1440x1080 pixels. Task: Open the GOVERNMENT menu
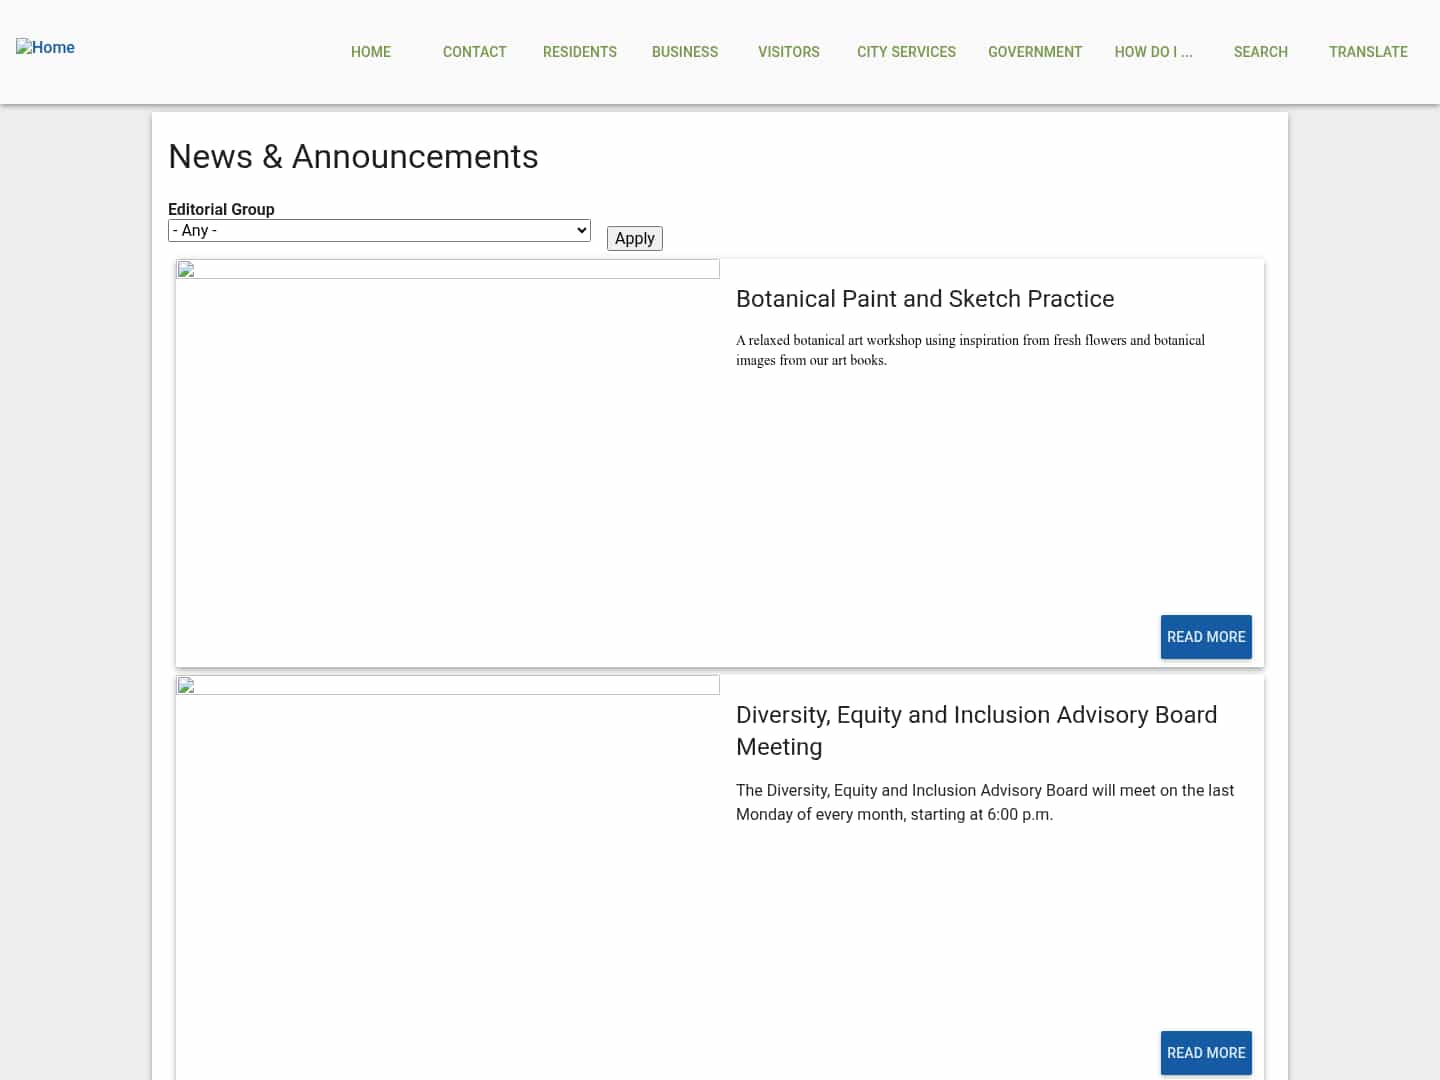click(1035, 52)
